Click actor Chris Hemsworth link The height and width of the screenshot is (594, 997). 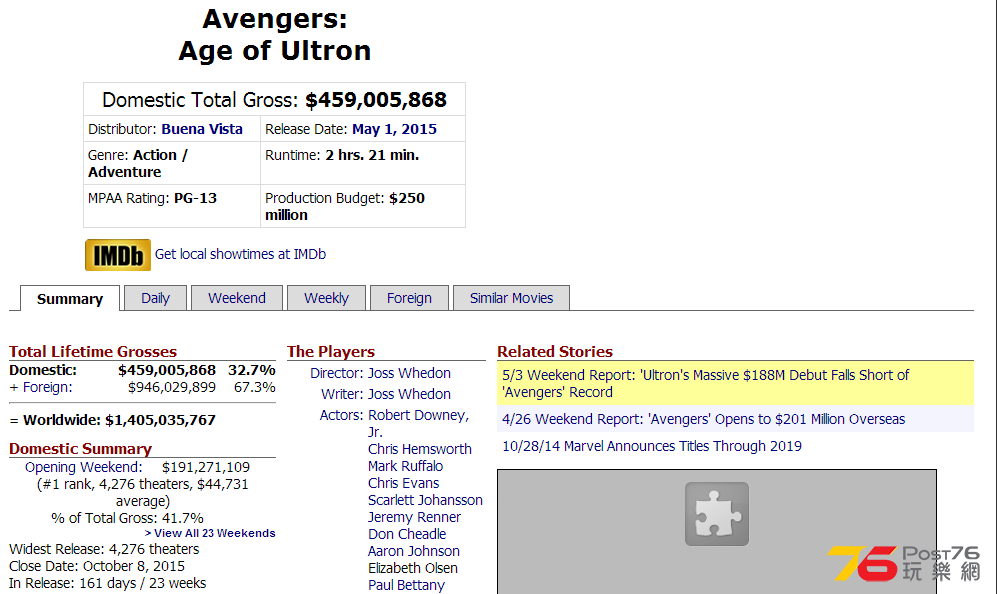(x=420, y=449)
